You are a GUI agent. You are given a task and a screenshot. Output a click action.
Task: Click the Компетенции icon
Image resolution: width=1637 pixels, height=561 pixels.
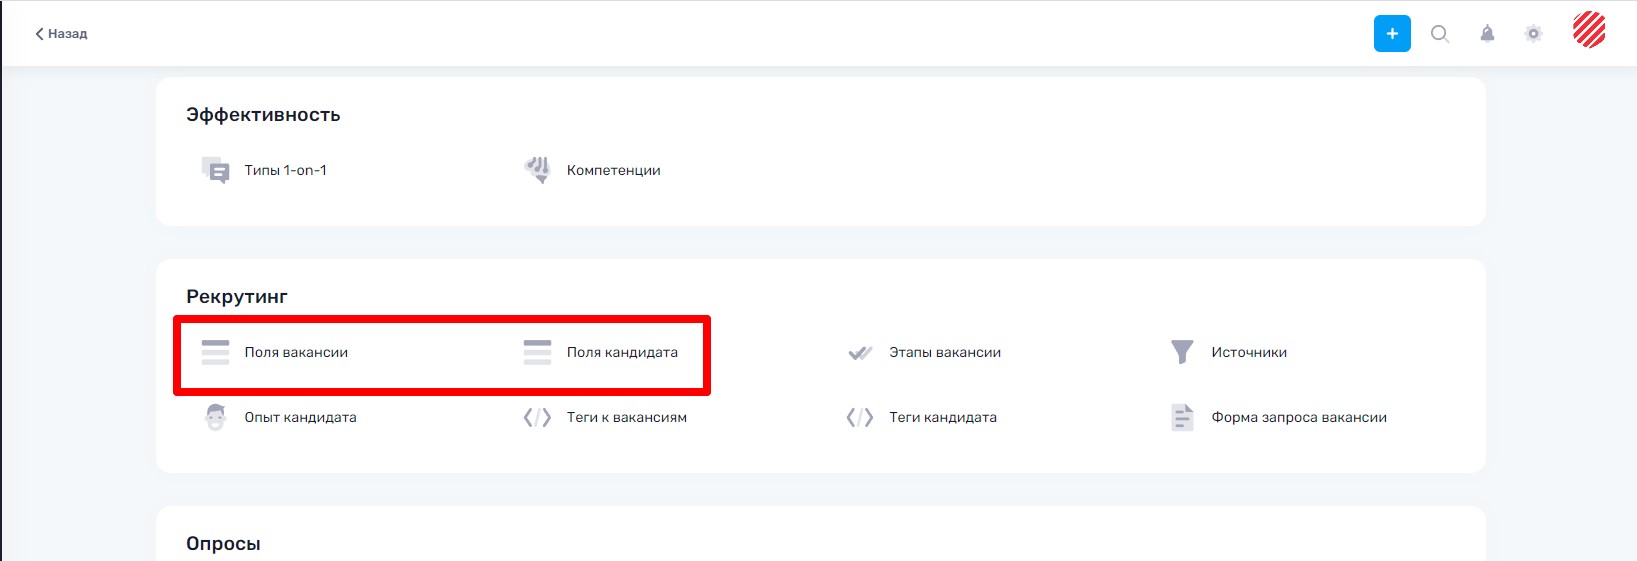(537, 170)
